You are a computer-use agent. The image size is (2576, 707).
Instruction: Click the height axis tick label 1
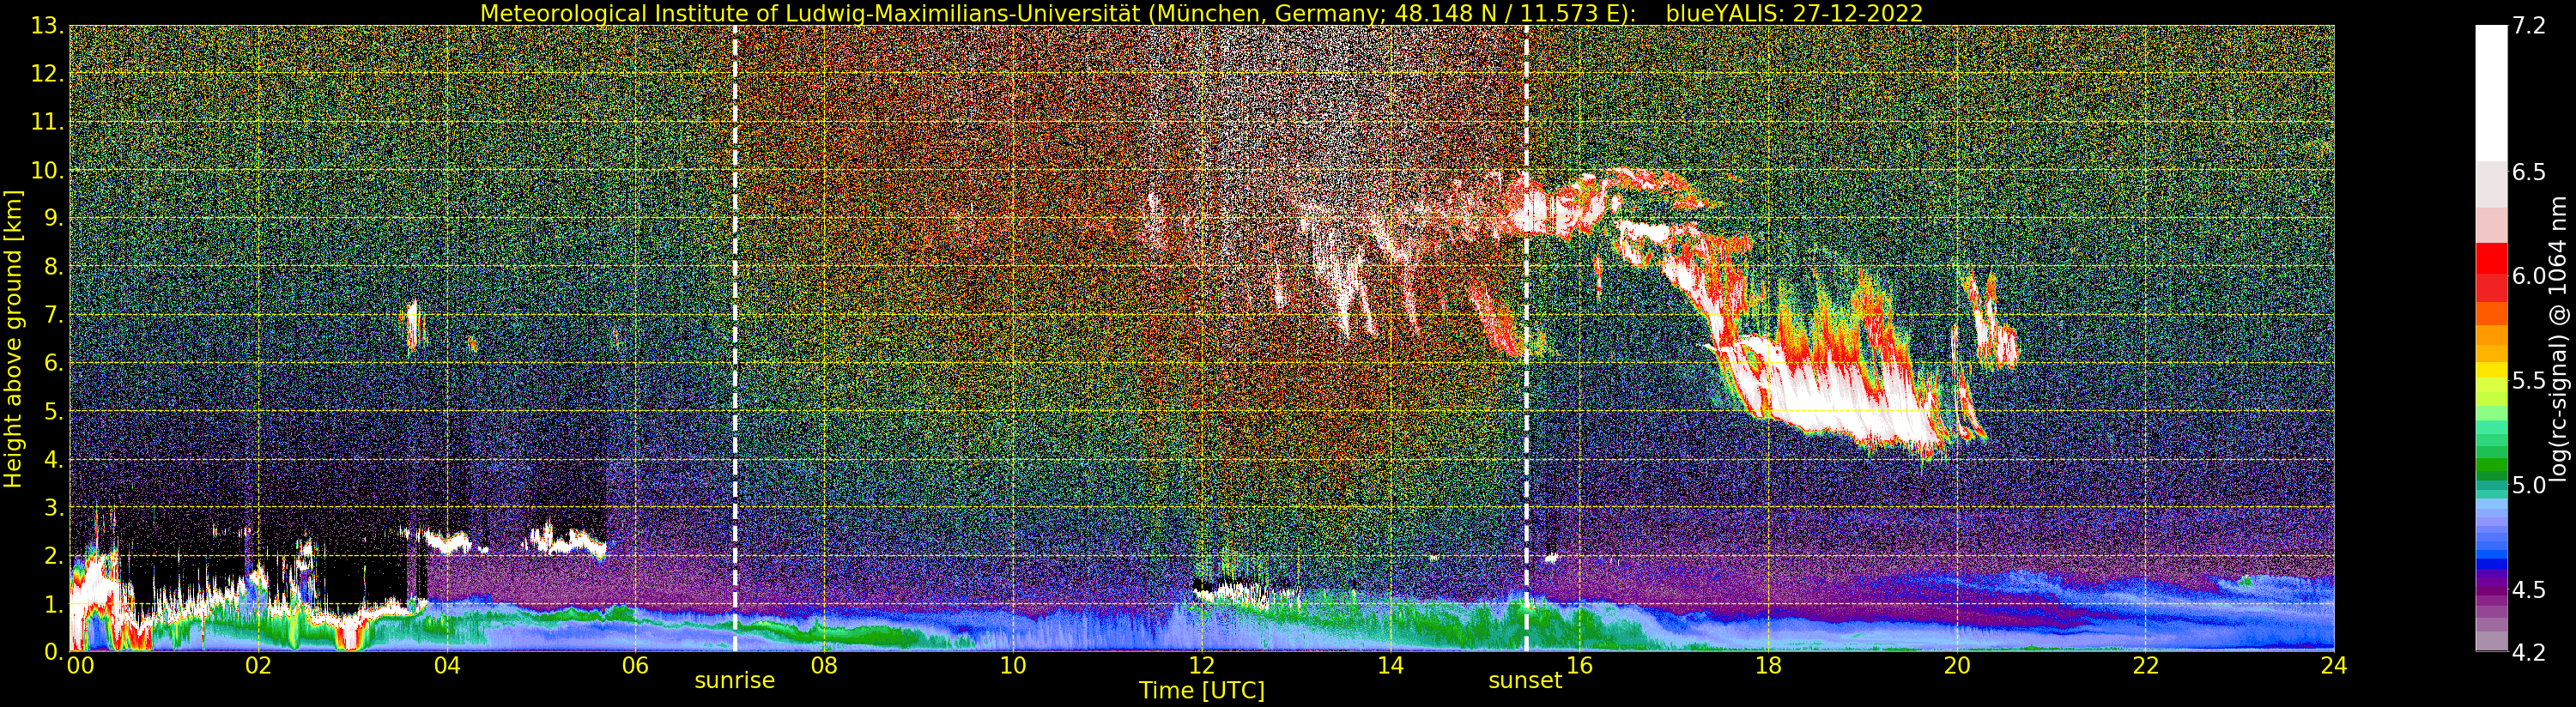point(53,604)
